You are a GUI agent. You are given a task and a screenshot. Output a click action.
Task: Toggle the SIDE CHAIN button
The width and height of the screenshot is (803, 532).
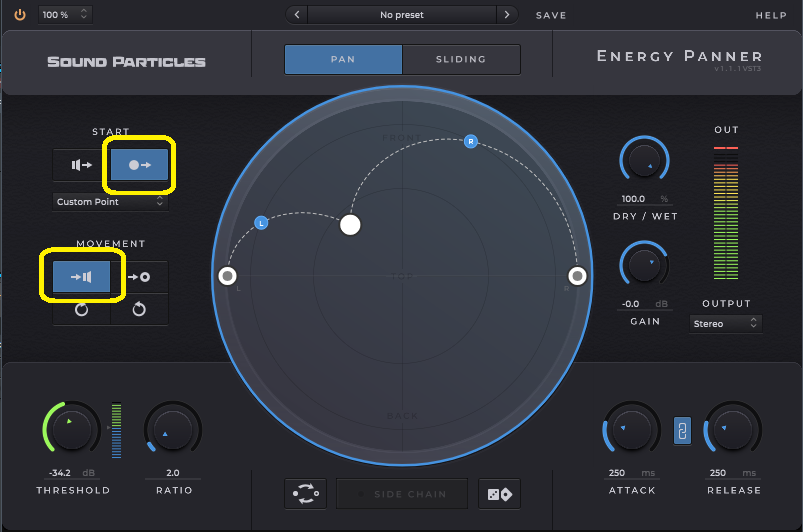tap(402, 494)
